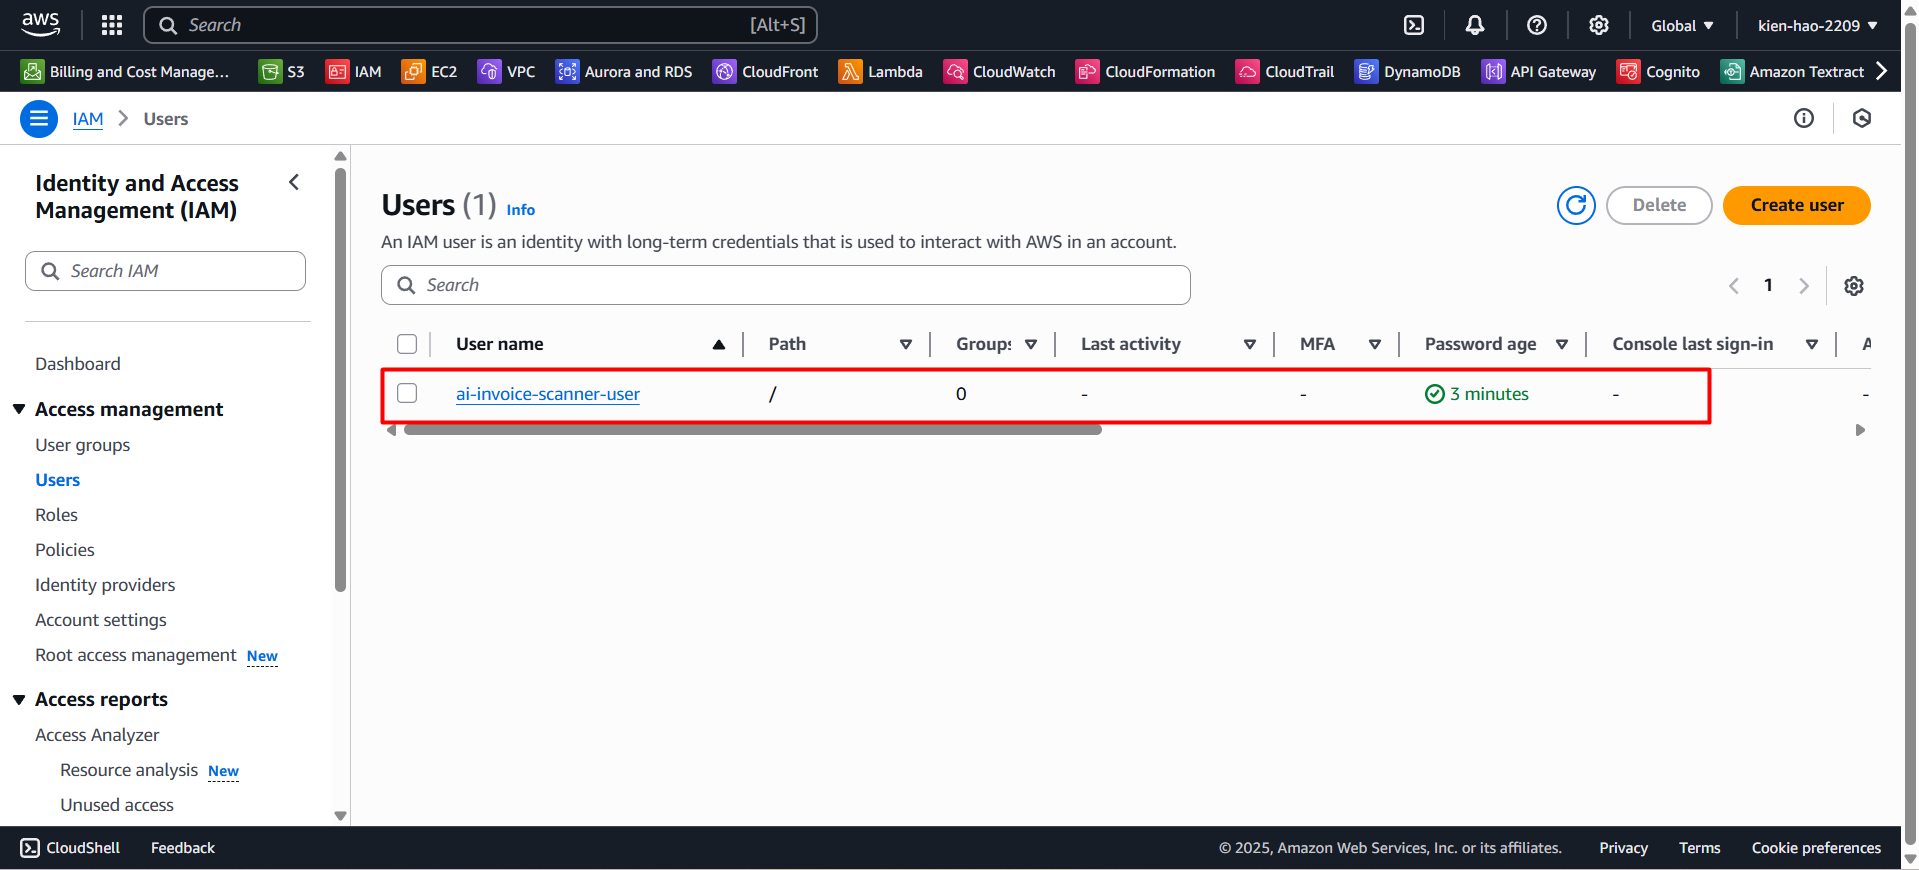Toggle the side navigation hamburger menu
The height and width of the screenshot is (870, 1919).
click(39, 119)
